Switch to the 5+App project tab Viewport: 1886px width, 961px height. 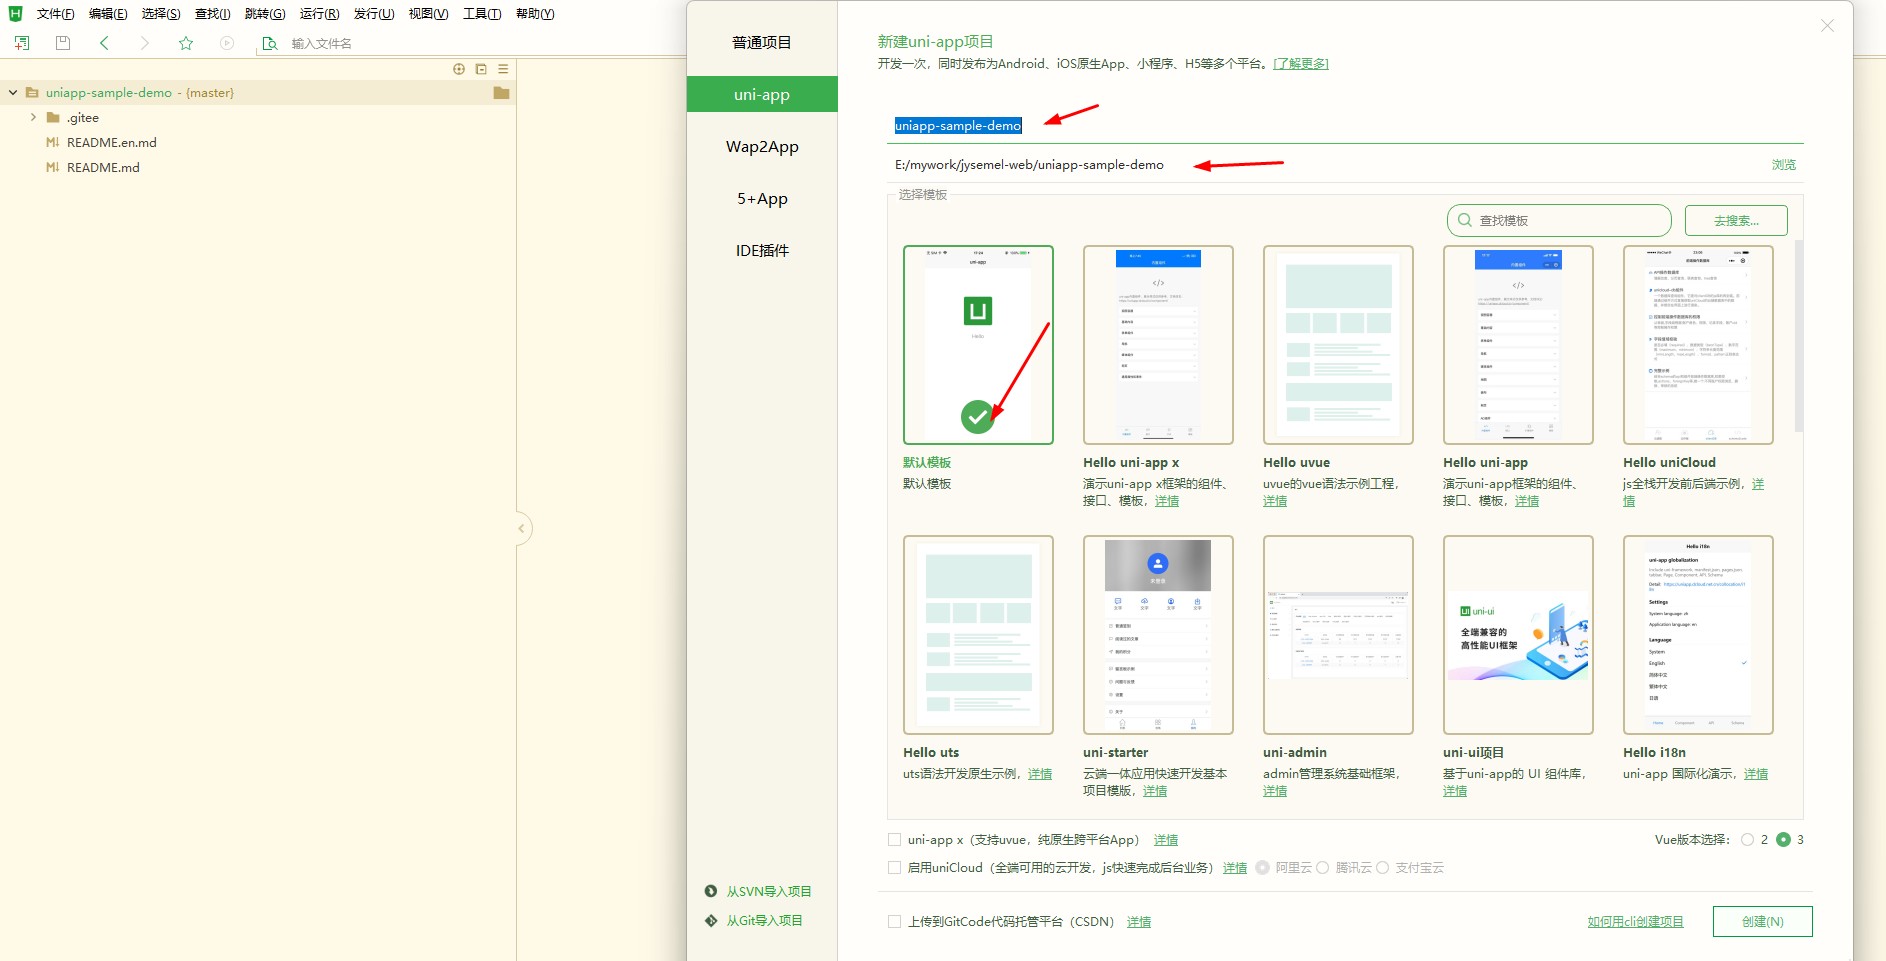tap(762, 199)
